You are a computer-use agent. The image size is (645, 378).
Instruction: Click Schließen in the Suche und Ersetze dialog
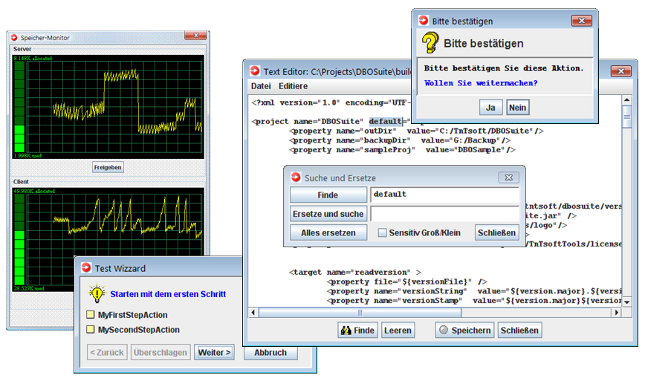(x=497, y=233)
